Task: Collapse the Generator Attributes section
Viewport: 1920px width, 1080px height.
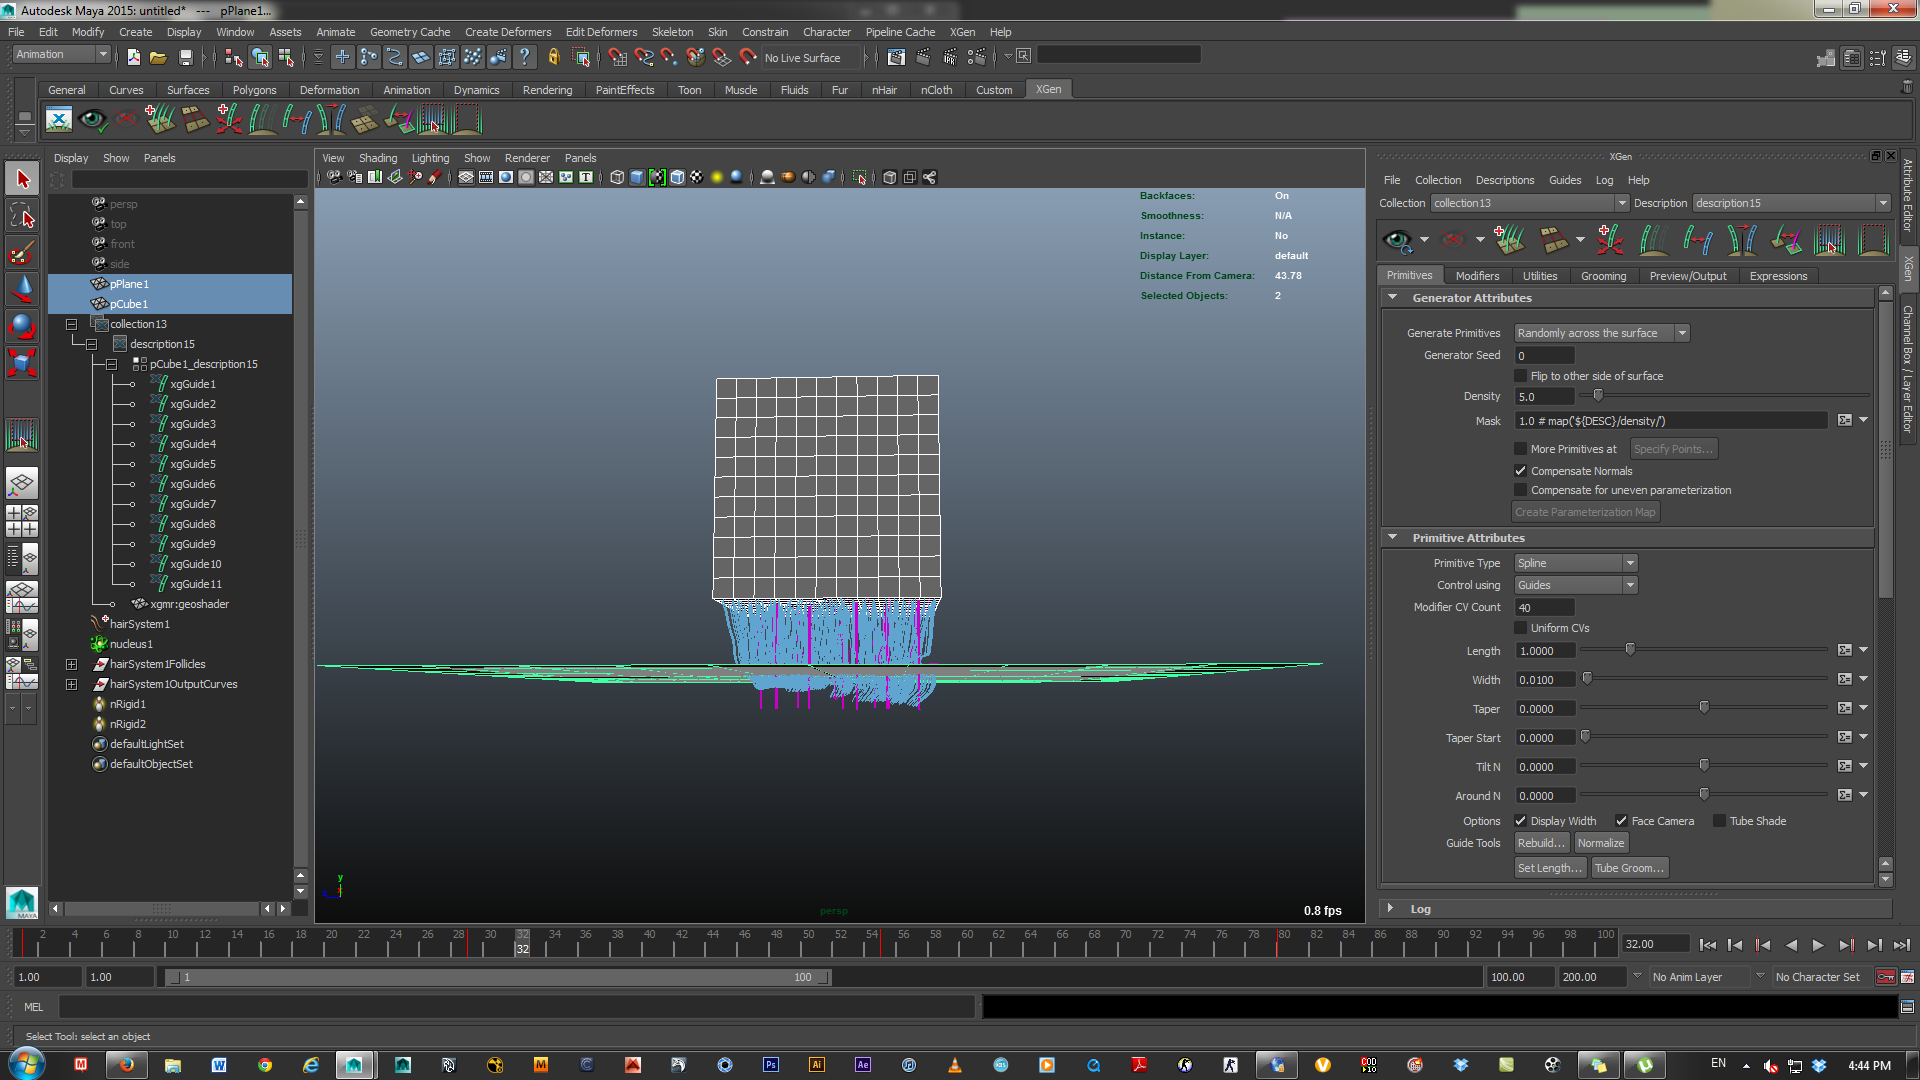Action: coord(1392,297)
